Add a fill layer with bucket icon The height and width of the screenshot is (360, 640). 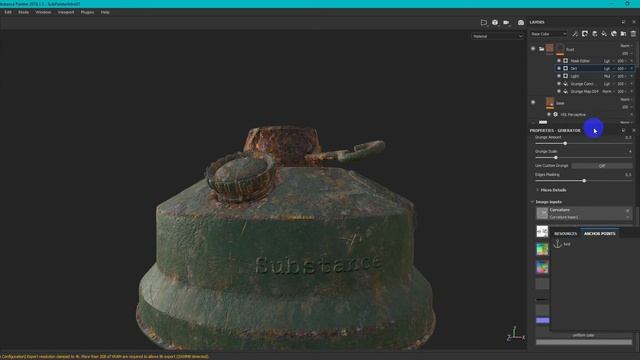pyautogui.click(x=604, y=34)
